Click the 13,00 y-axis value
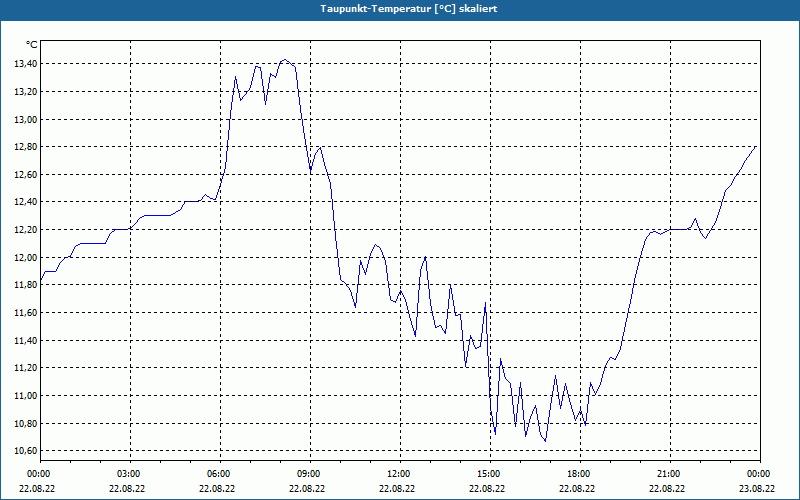 pyautogui.click(x=26, y=119)
